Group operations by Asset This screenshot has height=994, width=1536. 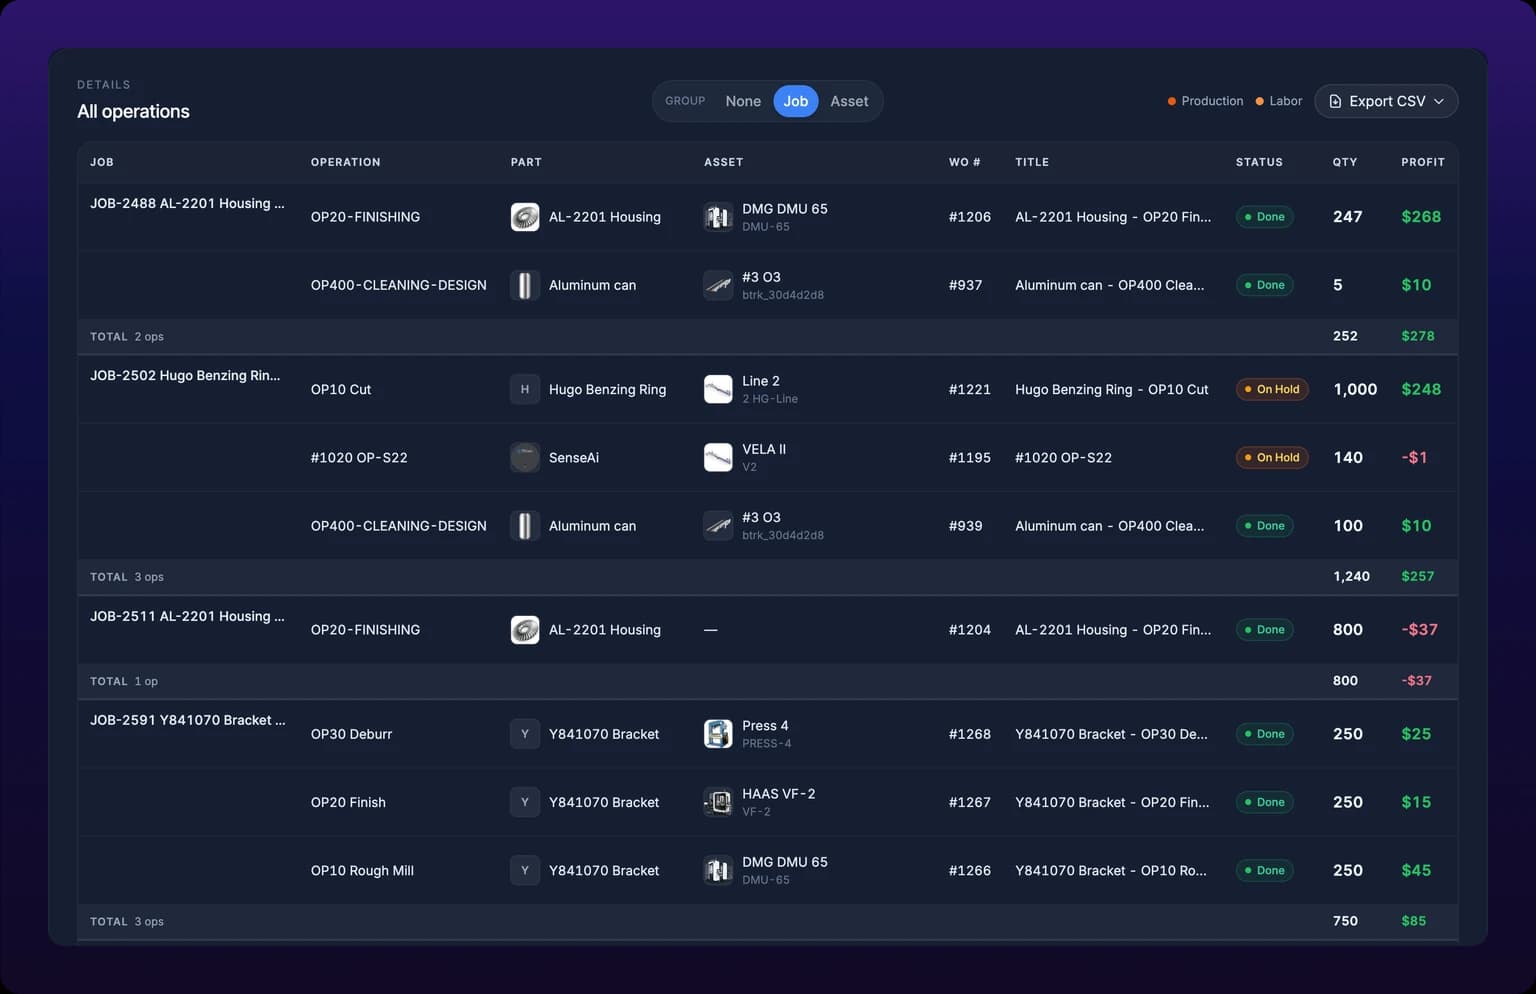849,101
